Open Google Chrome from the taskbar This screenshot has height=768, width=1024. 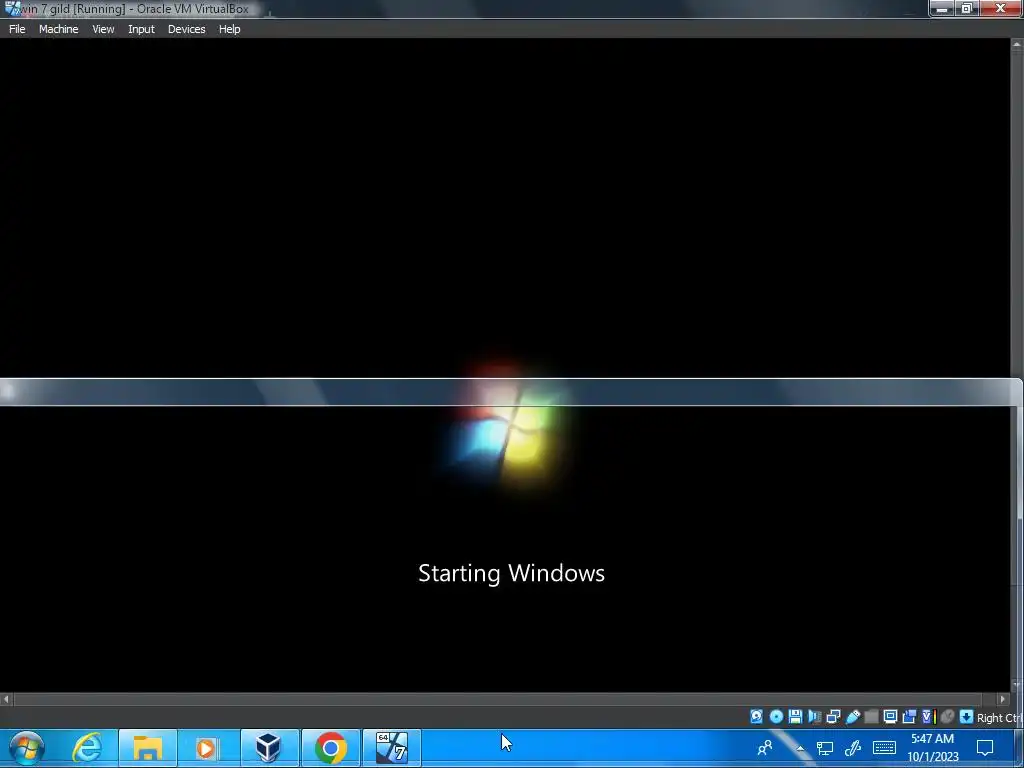(330, 748)
